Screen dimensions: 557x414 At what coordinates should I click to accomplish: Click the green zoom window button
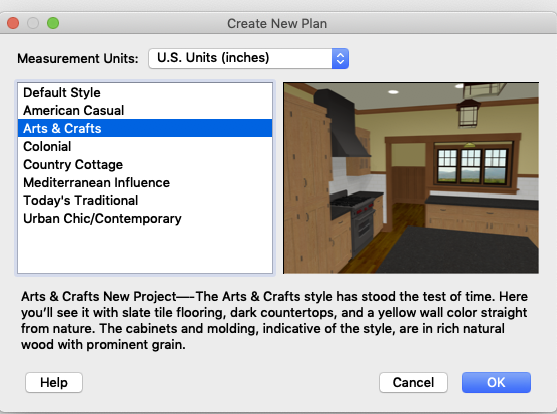coord(53,23)
